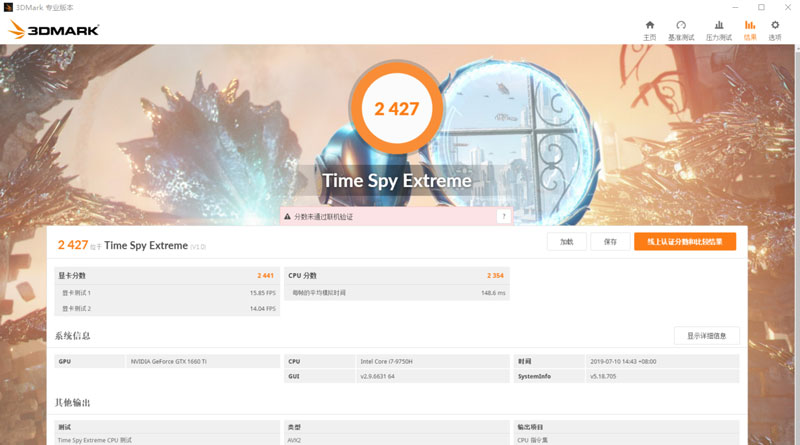Click the timestamp 2019-07-10 14:43 +08:00

click(623, 361)
